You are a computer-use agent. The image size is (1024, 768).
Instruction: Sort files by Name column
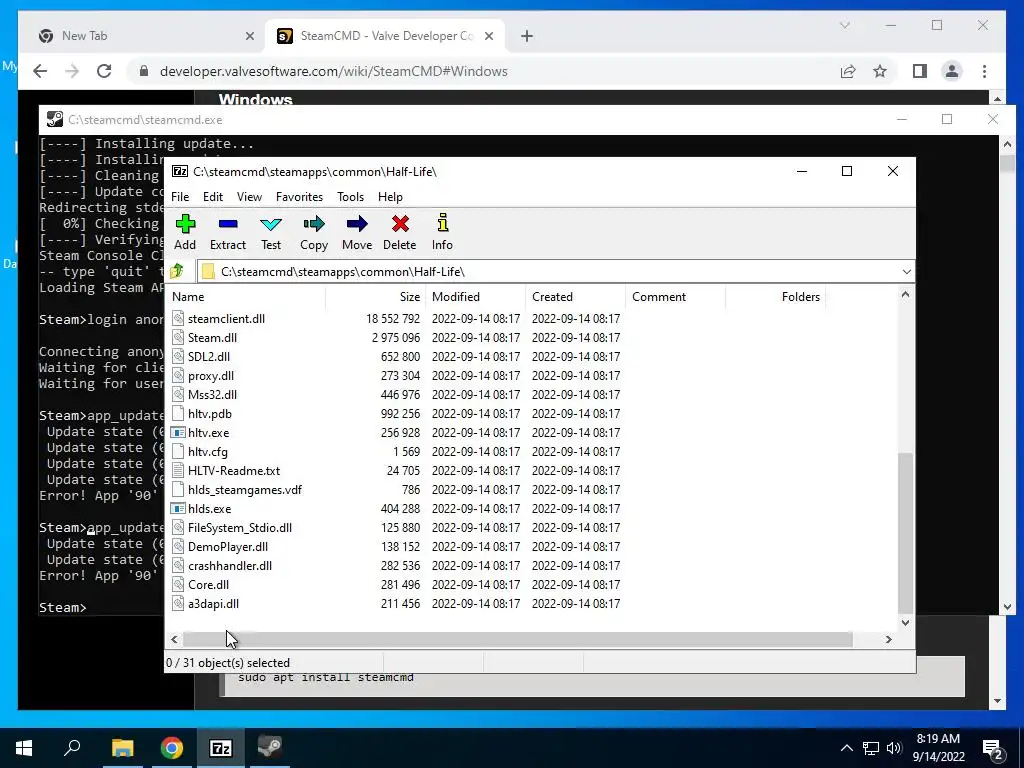pyautogui.click(x=246, y=296)
